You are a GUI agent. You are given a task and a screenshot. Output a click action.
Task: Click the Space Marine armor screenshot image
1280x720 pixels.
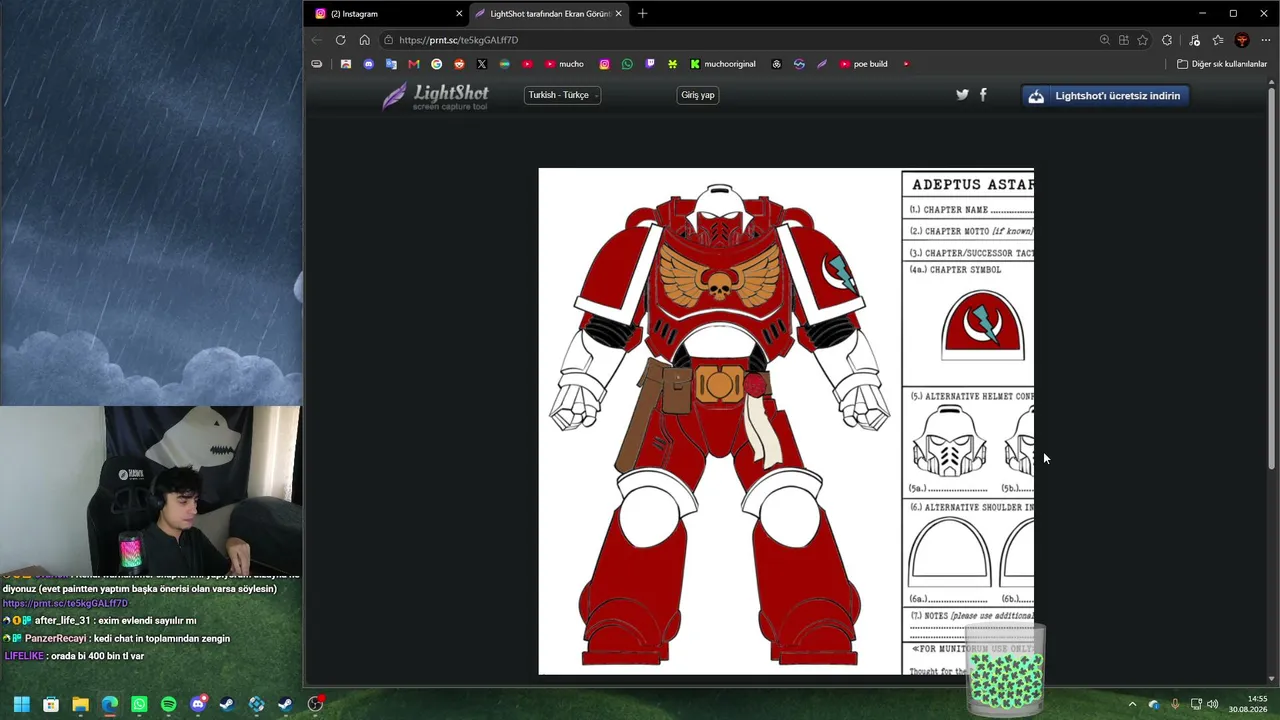[786, 421]
